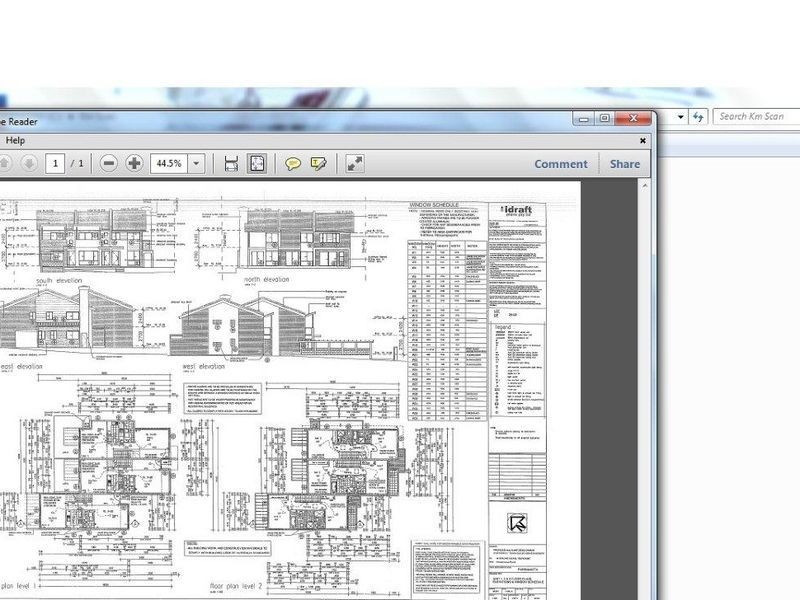Go to the next page arrow
The height and width of the screenshot is (600, 800).
tap(29, 163)
